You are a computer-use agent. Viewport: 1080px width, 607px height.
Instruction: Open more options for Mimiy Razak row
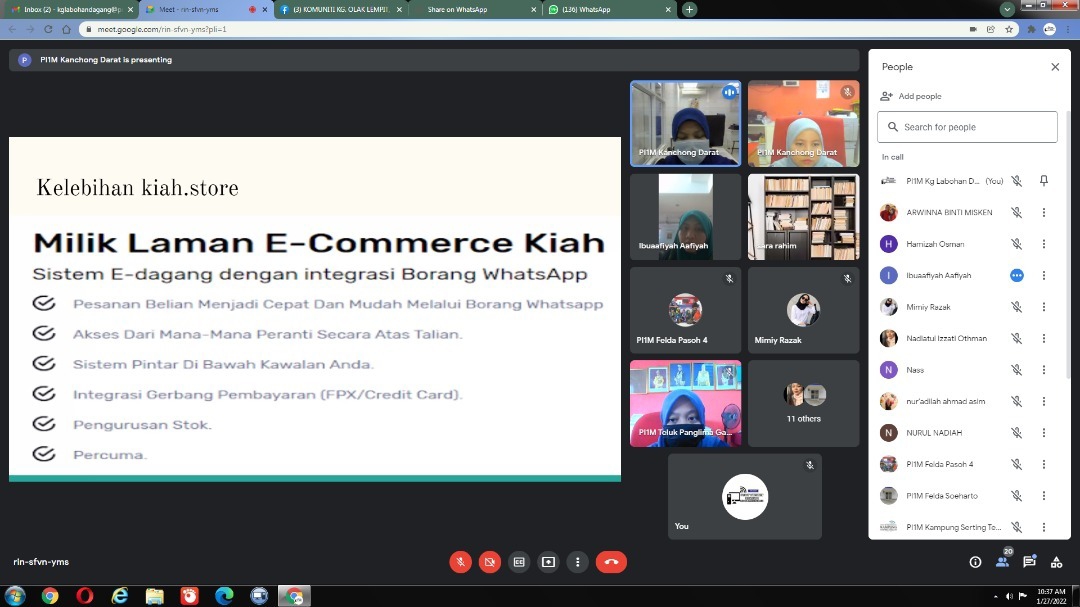1044,307
